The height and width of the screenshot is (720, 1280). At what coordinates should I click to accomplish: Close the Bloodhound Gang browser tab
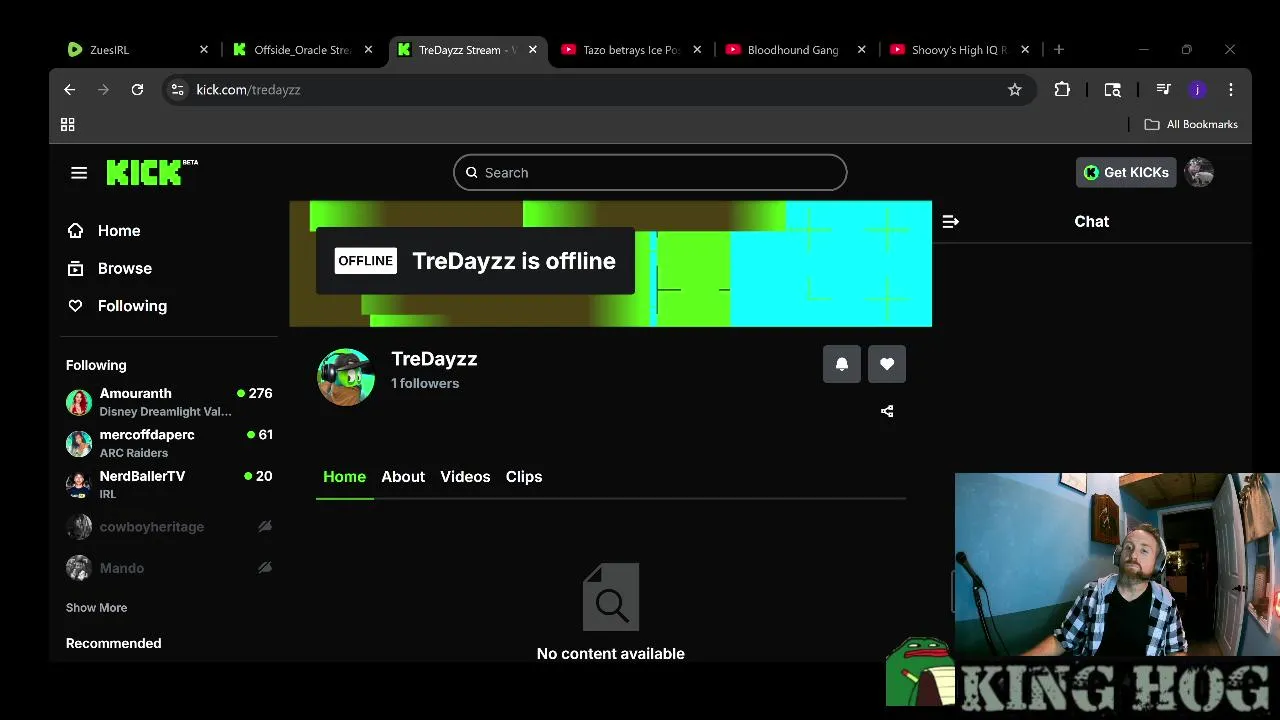coord(861,50)
